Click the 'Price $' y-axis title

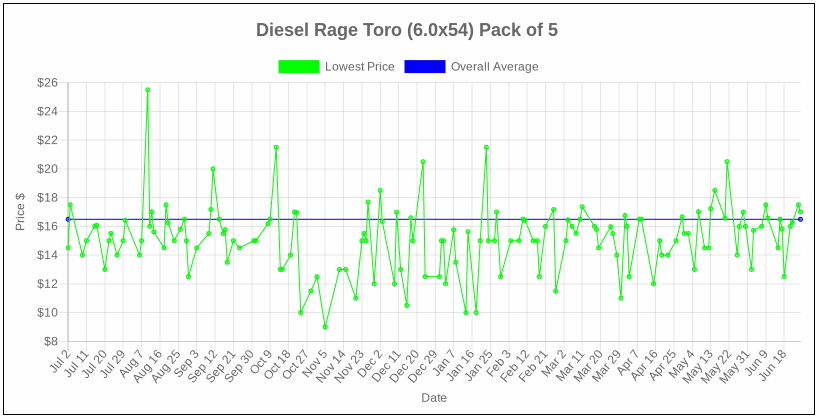(x=20, y=212)
